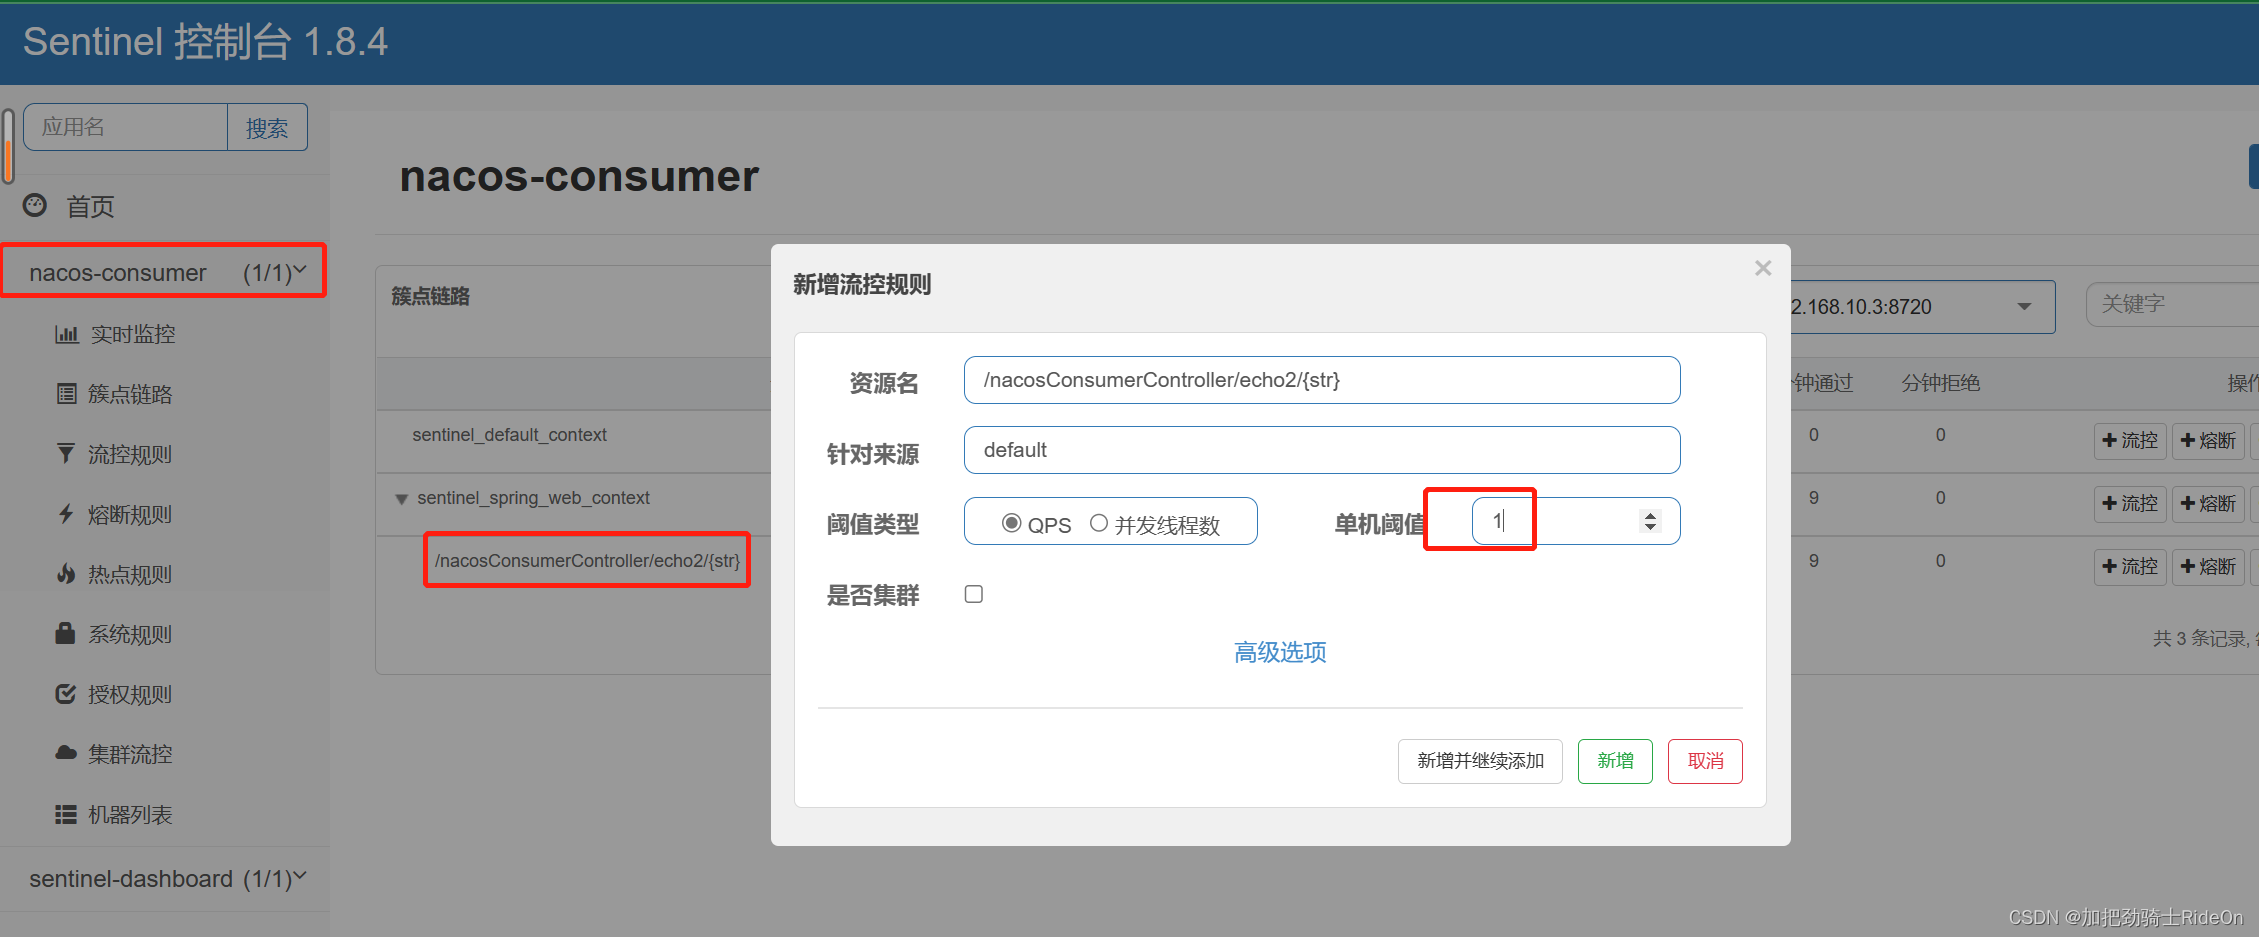This screenshot has height=937, width=2259.
Task: Click /nacosConsumerController/echo2/{str} in the tree
Action: click(587, 561)
